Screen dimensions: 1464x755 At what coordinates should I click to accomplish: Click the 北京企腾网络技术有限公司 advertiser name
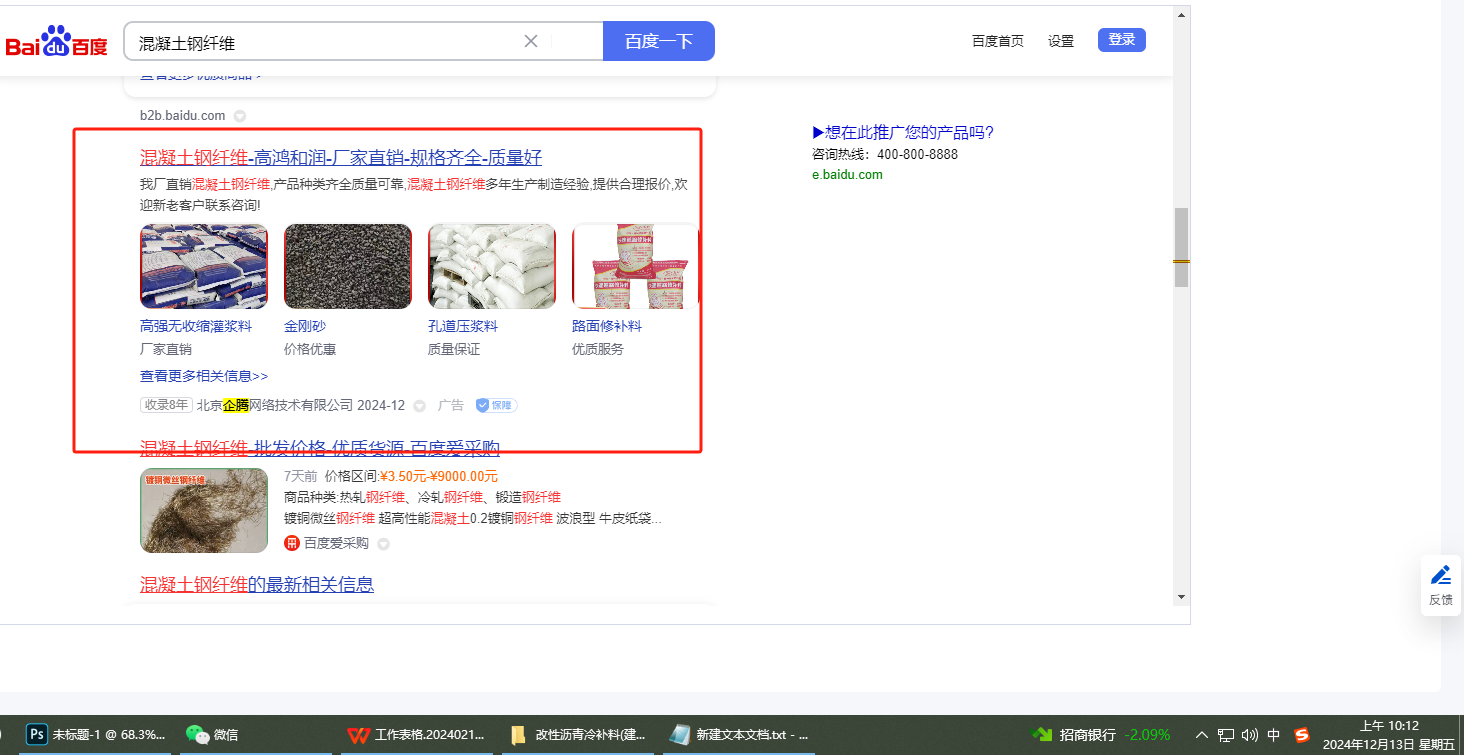tap(275, 405)
